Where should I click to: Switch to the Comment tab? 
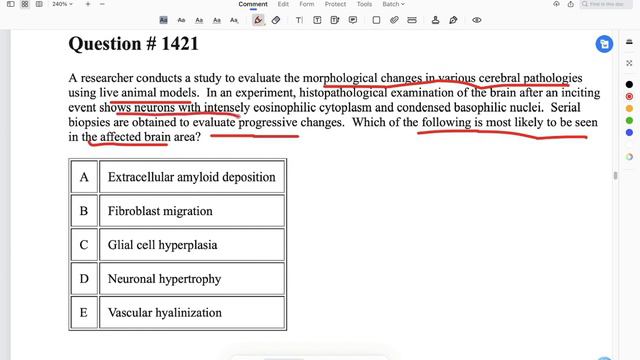[x=253, y=4]
